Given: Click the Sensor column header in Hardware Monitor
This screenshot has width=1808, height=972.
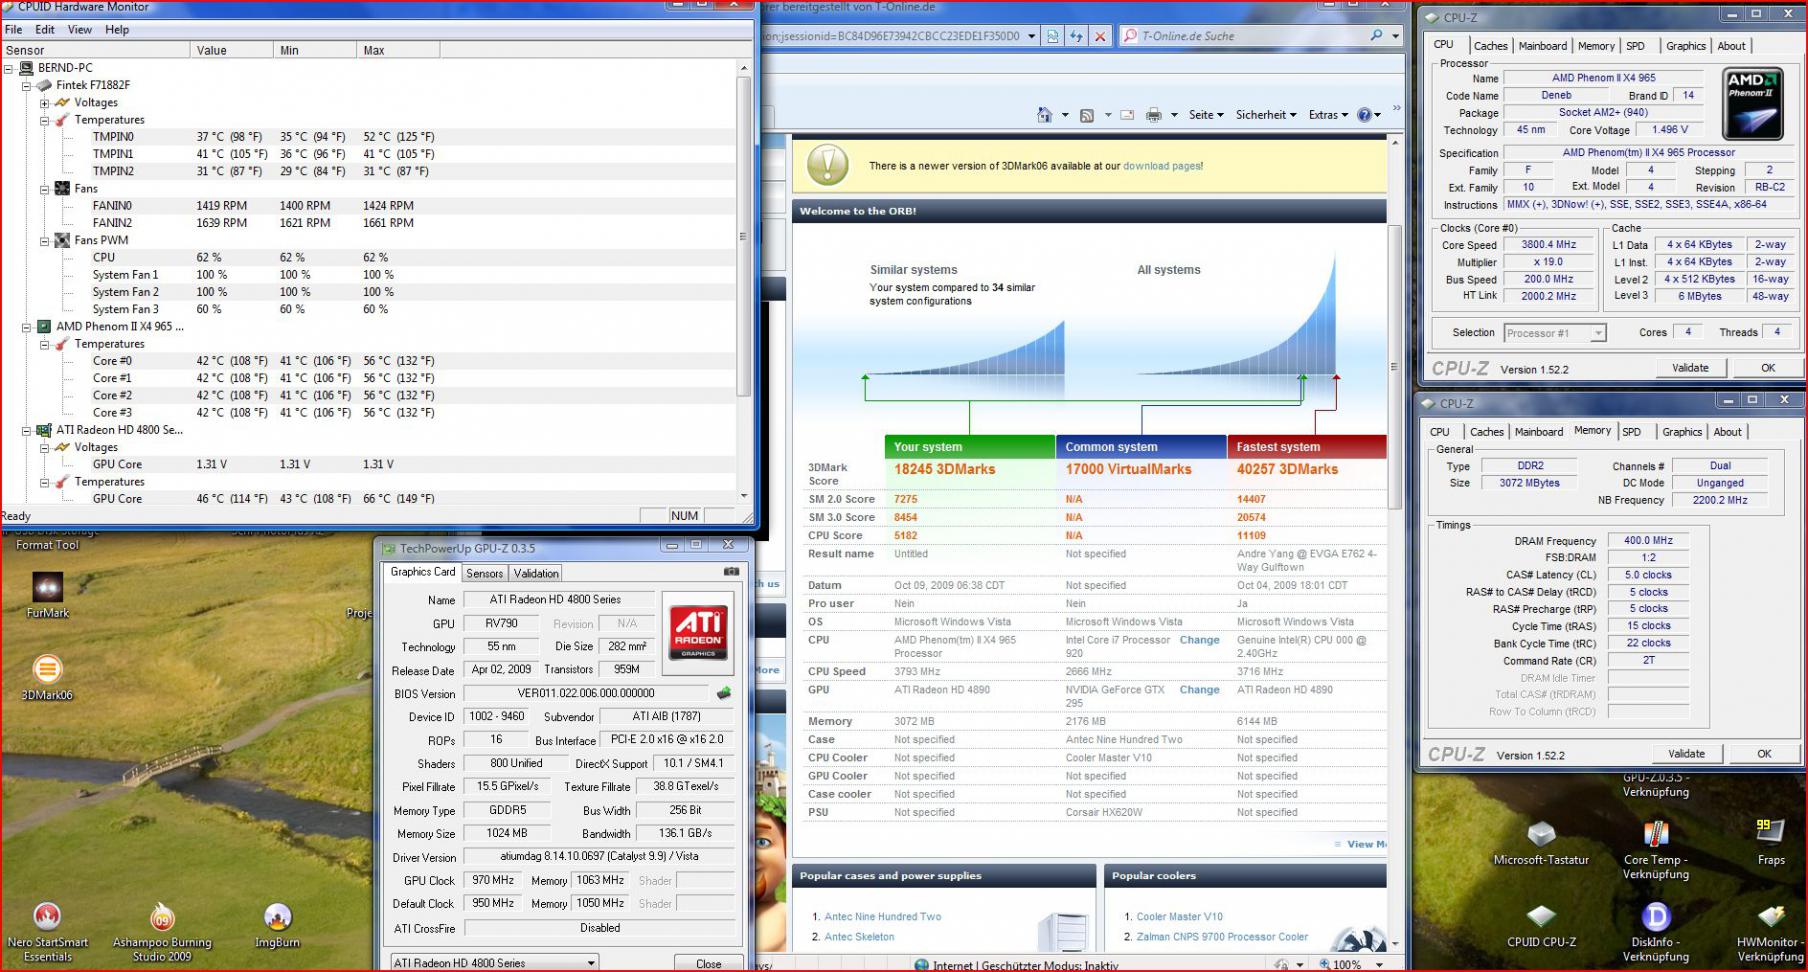Looking at the screenshot, I should click(95, 50).
